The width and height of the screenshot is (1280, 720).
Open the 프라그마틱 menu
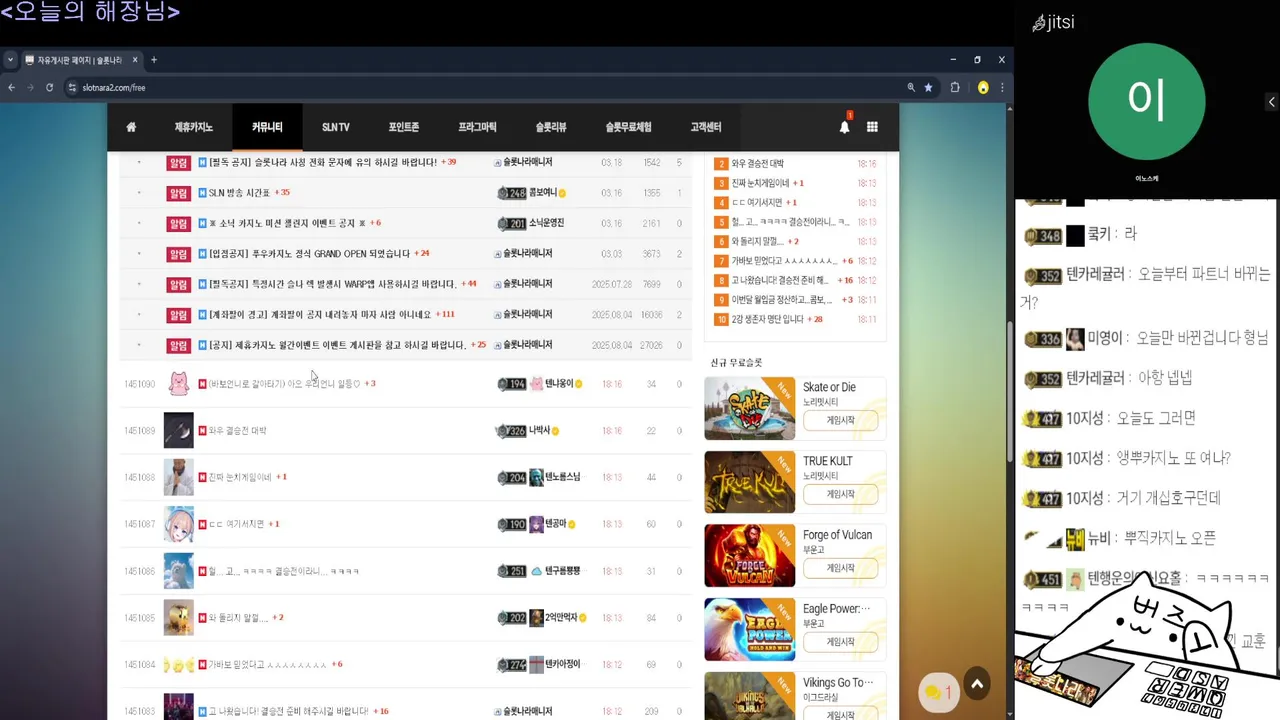(477, 127)
